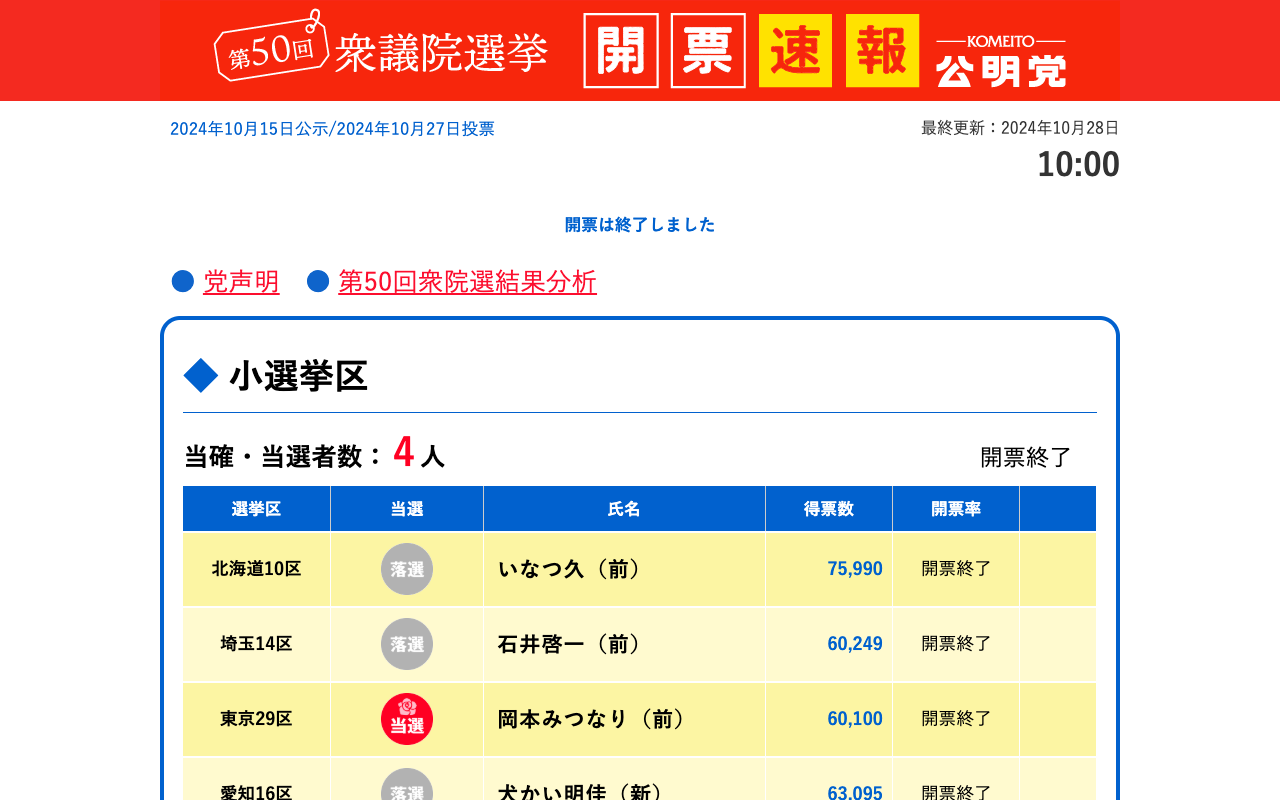This screenshot has height=800, width=1280.
Task: Click 開票終了 status beside the winner count
Action: tap(1026, 457)
